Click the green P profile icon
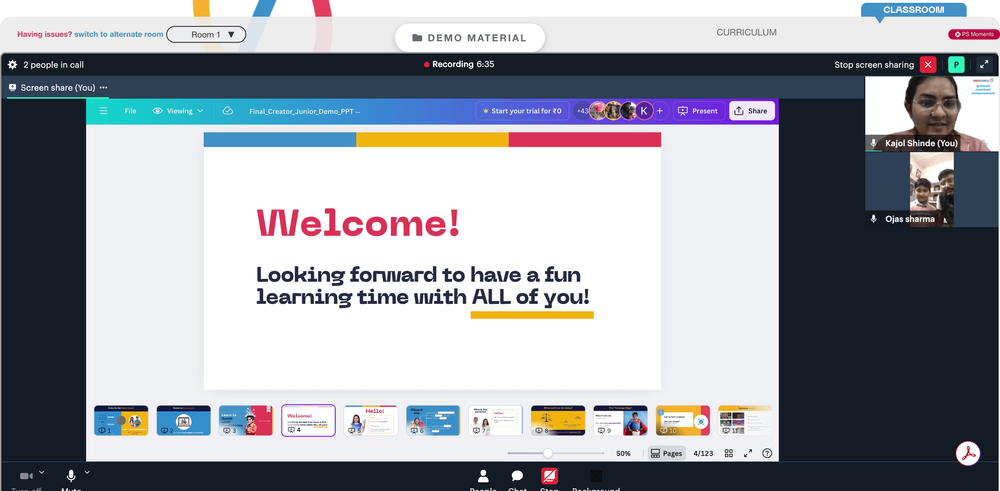This screenshot has height=491, width=1000. coord(956,64)
